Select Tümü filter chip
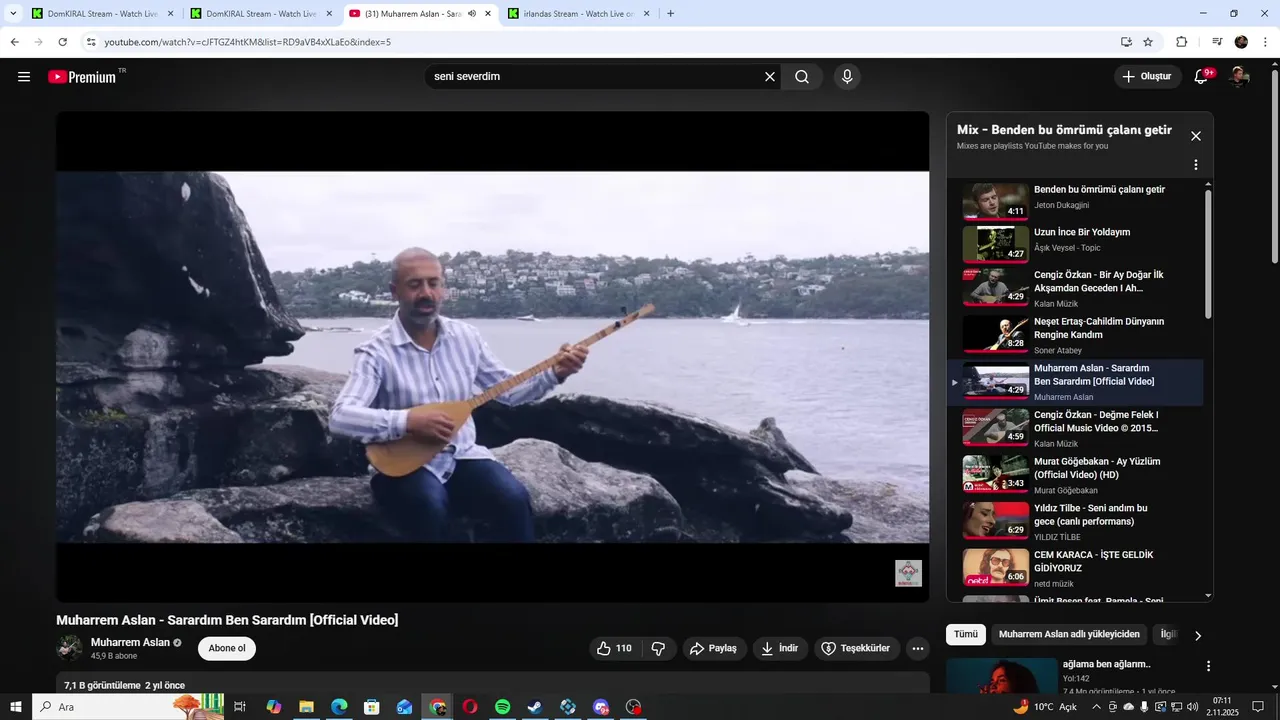The height and width of the screenshot is (720, 1280). tap(966, 634)
